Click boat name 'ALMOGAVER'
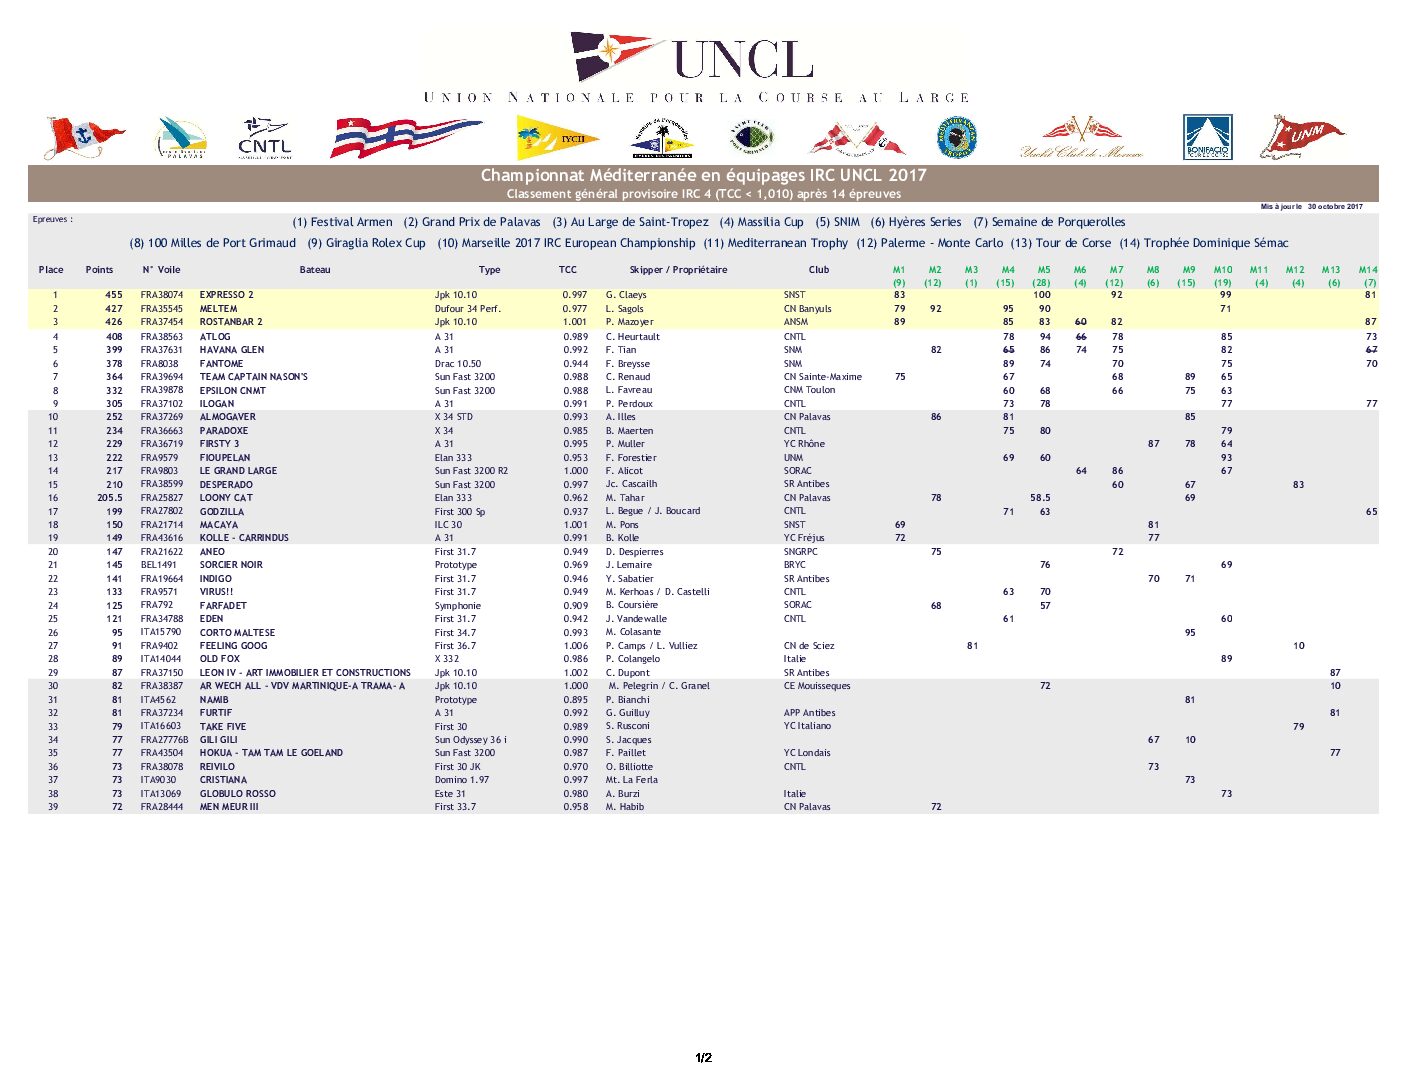Viewport: 1408px width, 1088px height. (x=228, y=417)
